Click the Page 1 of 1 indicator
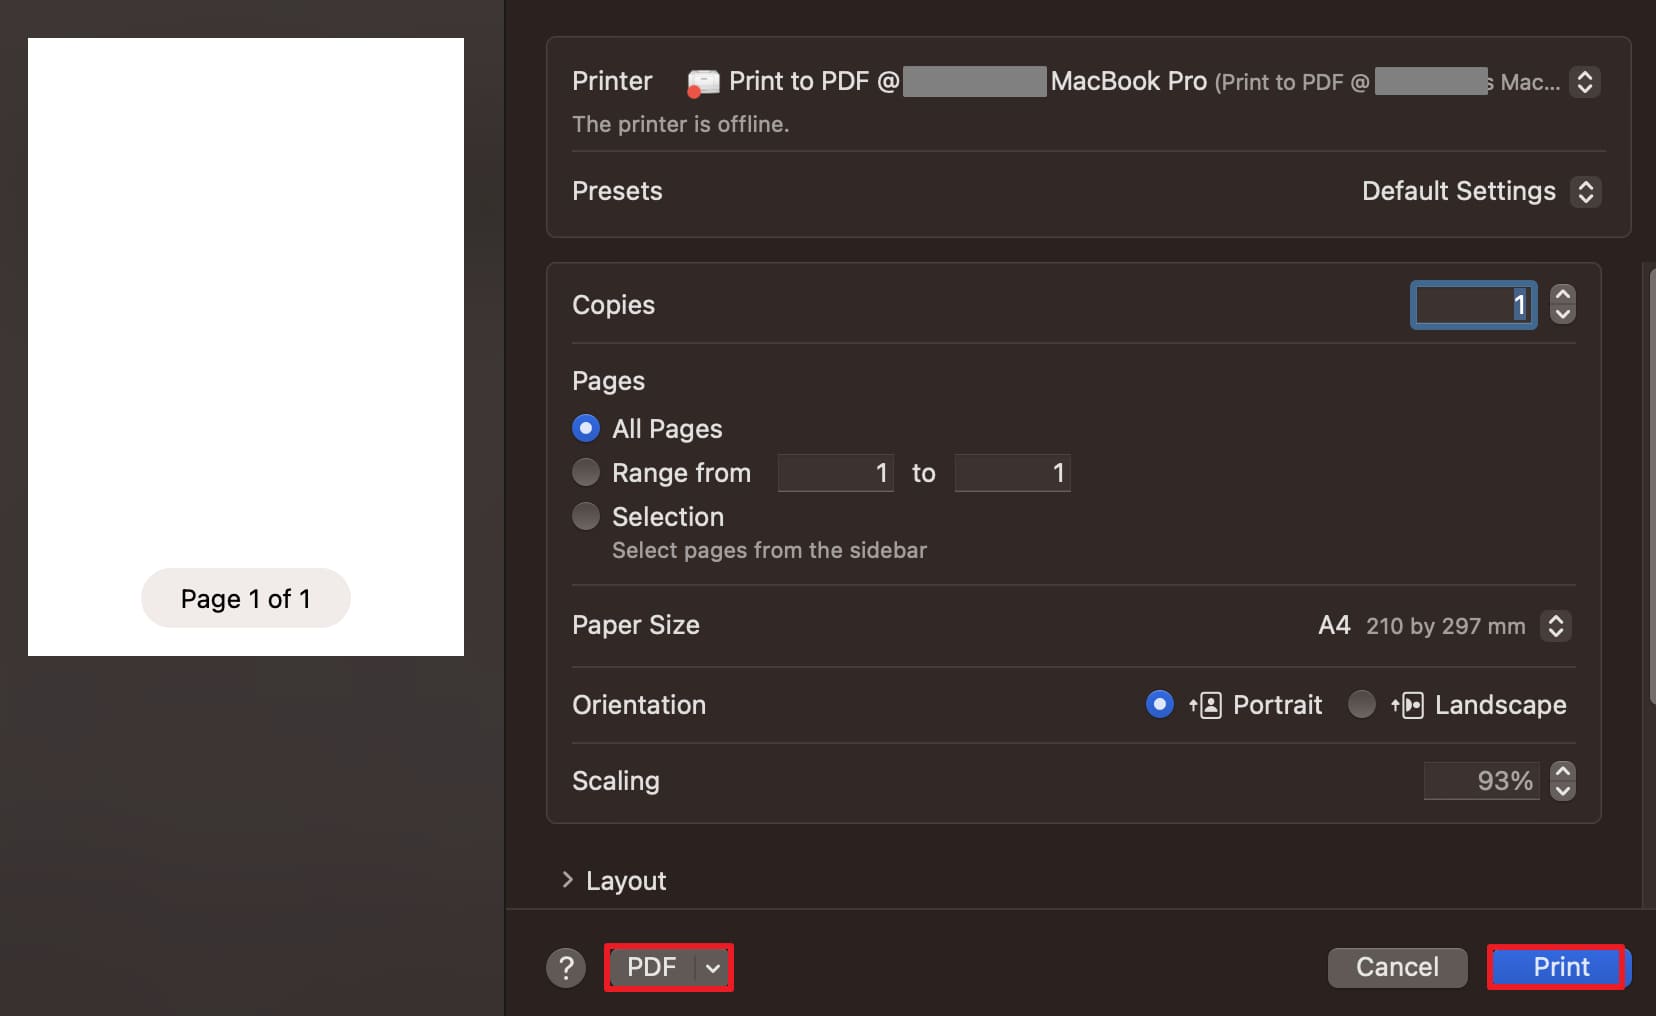The image size is (1656, 1016). [246, 598]
